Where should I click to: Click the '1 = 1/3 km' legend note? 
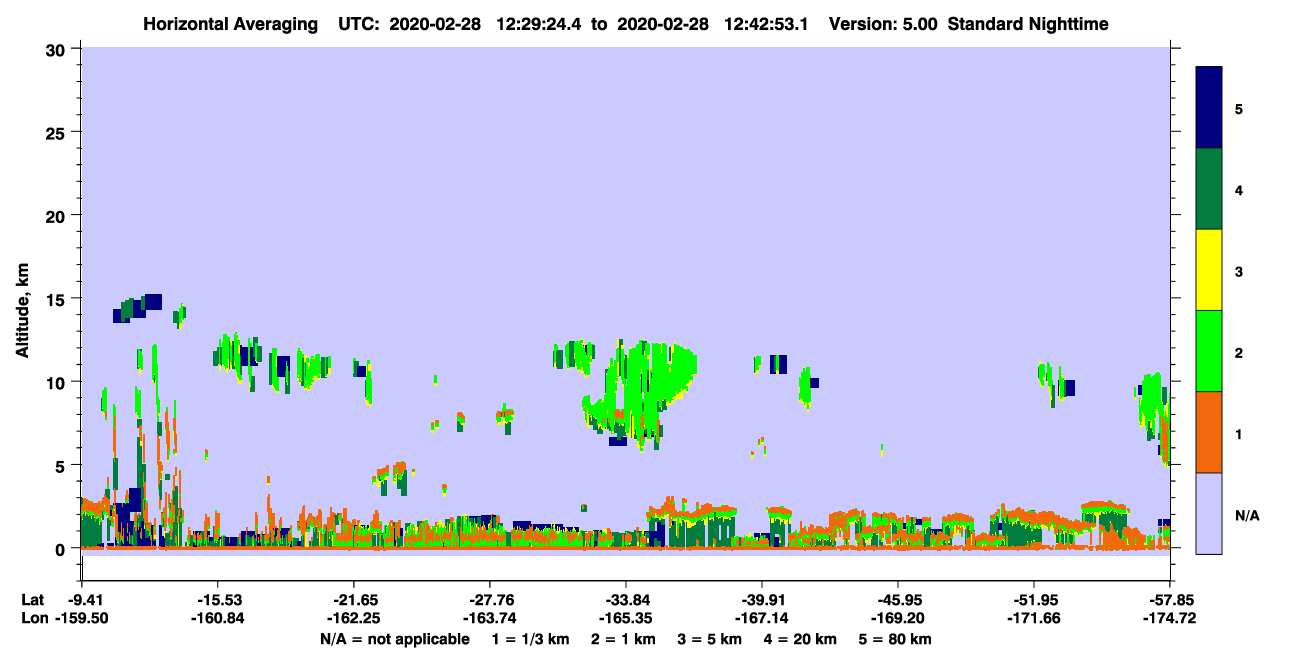point(530,639)
